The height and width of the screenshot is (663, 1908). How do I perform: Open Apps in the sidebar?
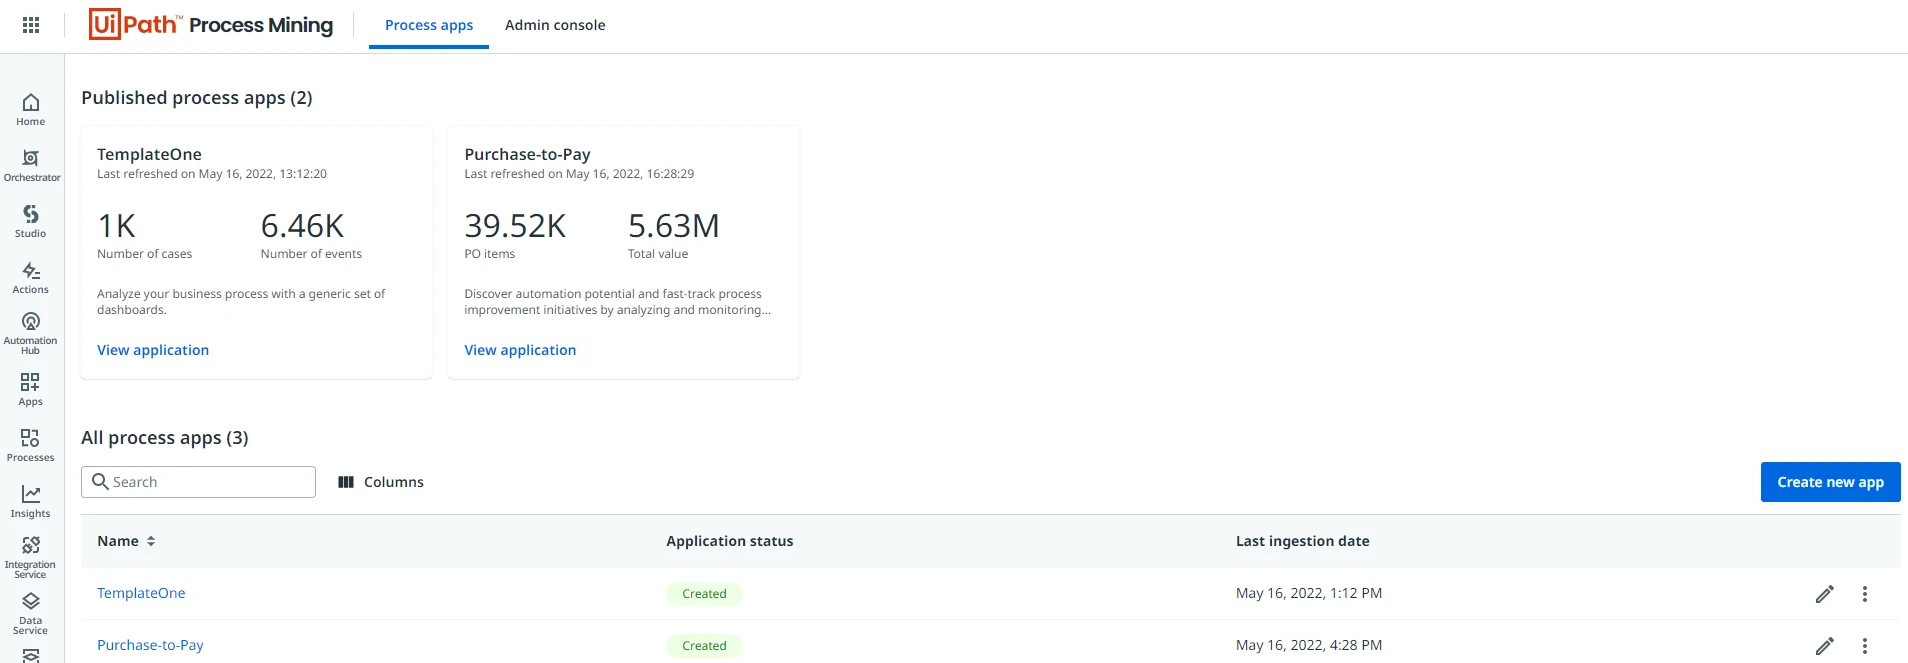(31, 389)
